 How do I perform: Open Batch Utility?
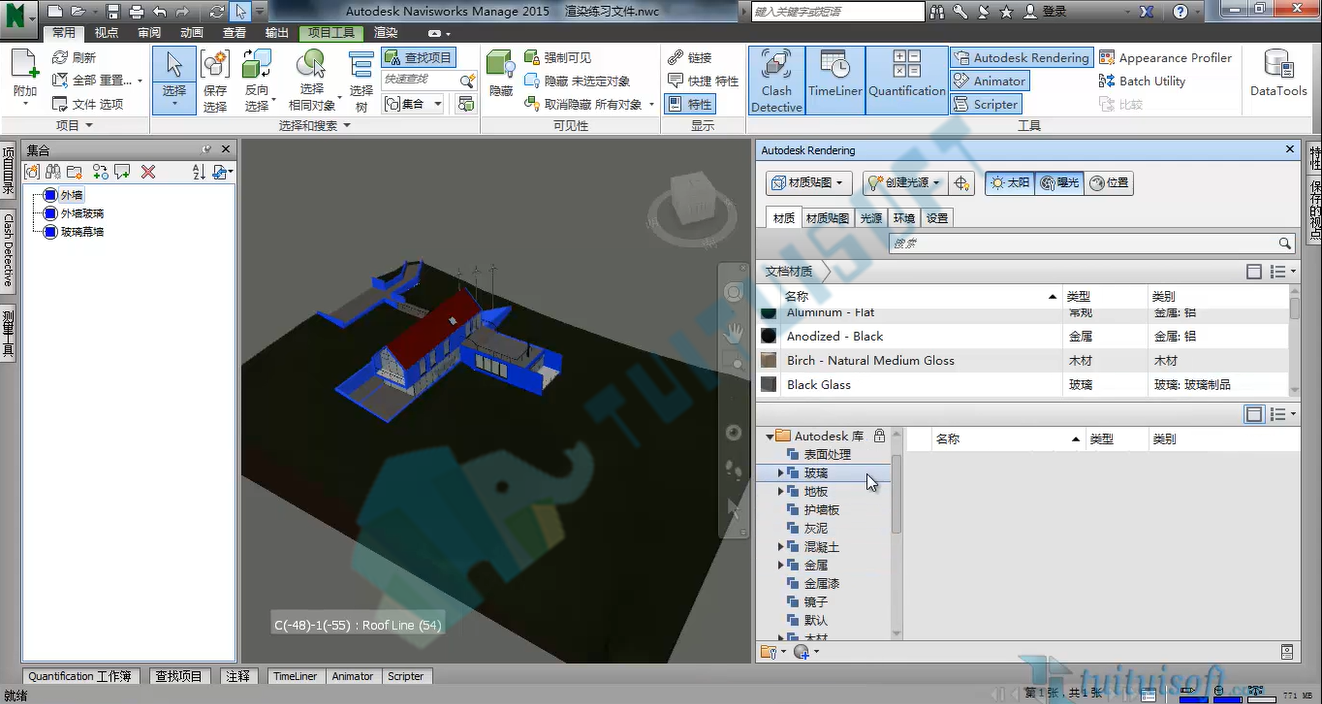click(1142, 81)
